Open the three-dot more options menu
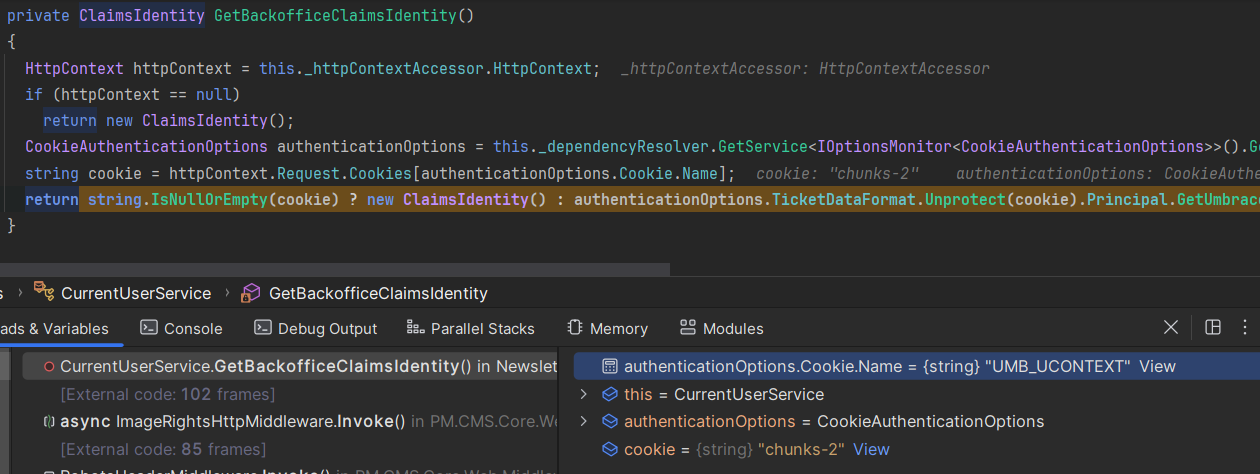 (1245, 327)
